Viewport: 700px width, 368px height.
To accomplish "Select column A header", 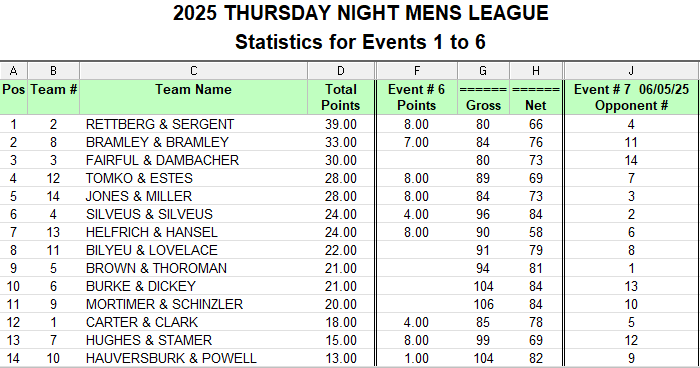I will click(x=13, y=71).
